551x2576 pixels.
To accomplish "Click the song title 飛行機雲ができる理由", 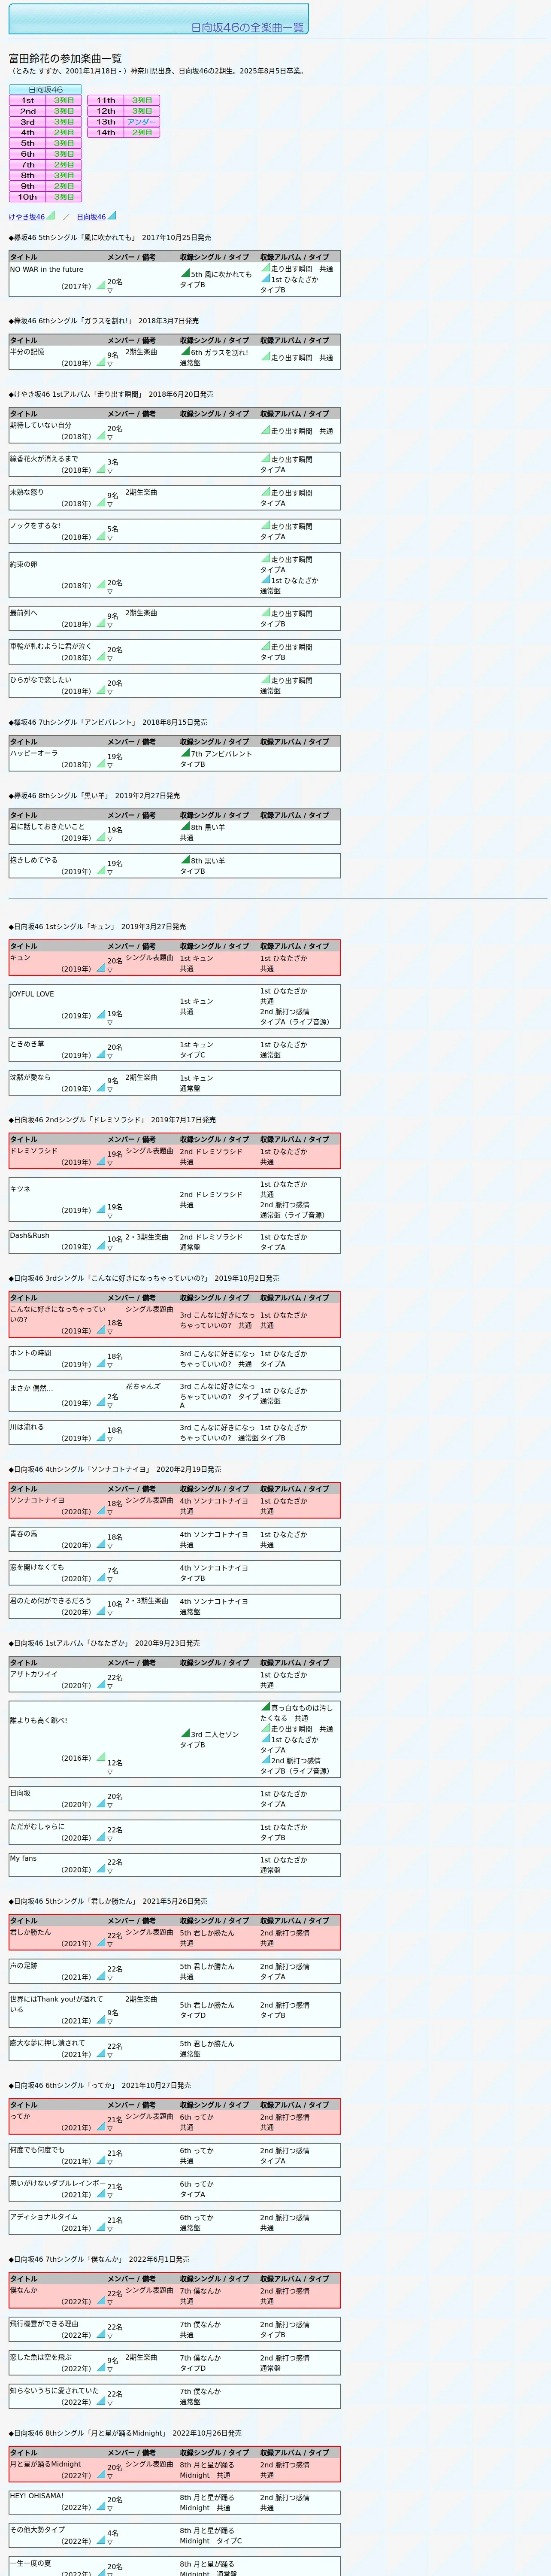I will (44, 2323).
